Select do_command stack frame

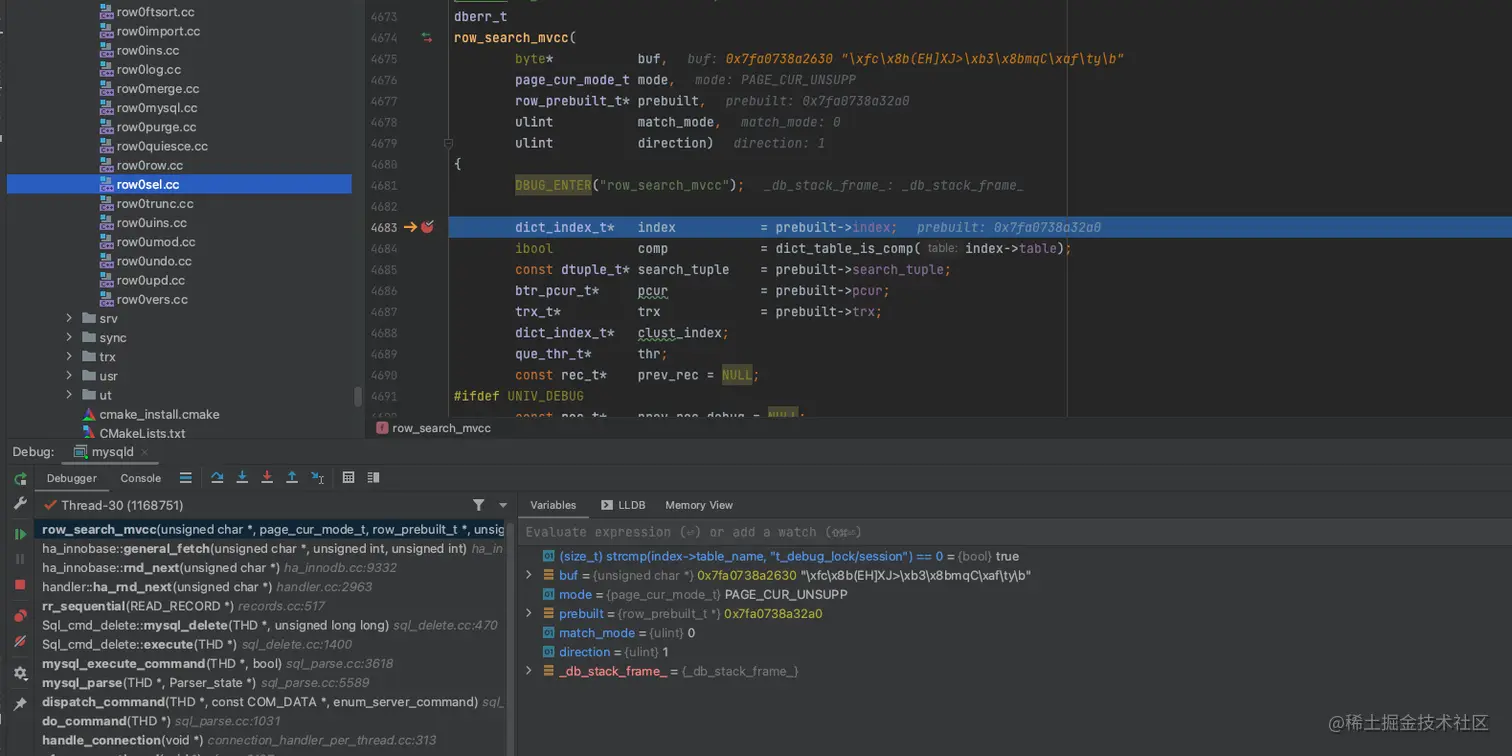coord(272,720)
